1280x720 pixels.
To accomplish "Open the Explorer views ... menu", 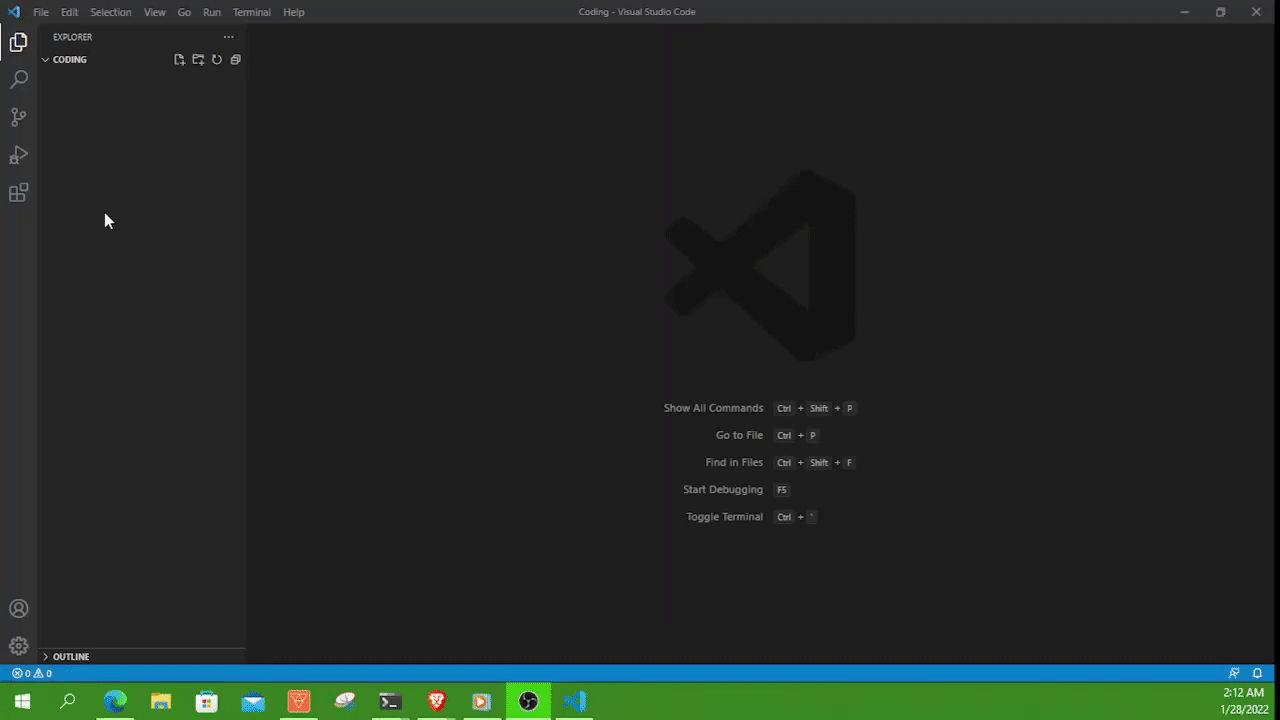I will pyautogui.click(x=228, y=37).
